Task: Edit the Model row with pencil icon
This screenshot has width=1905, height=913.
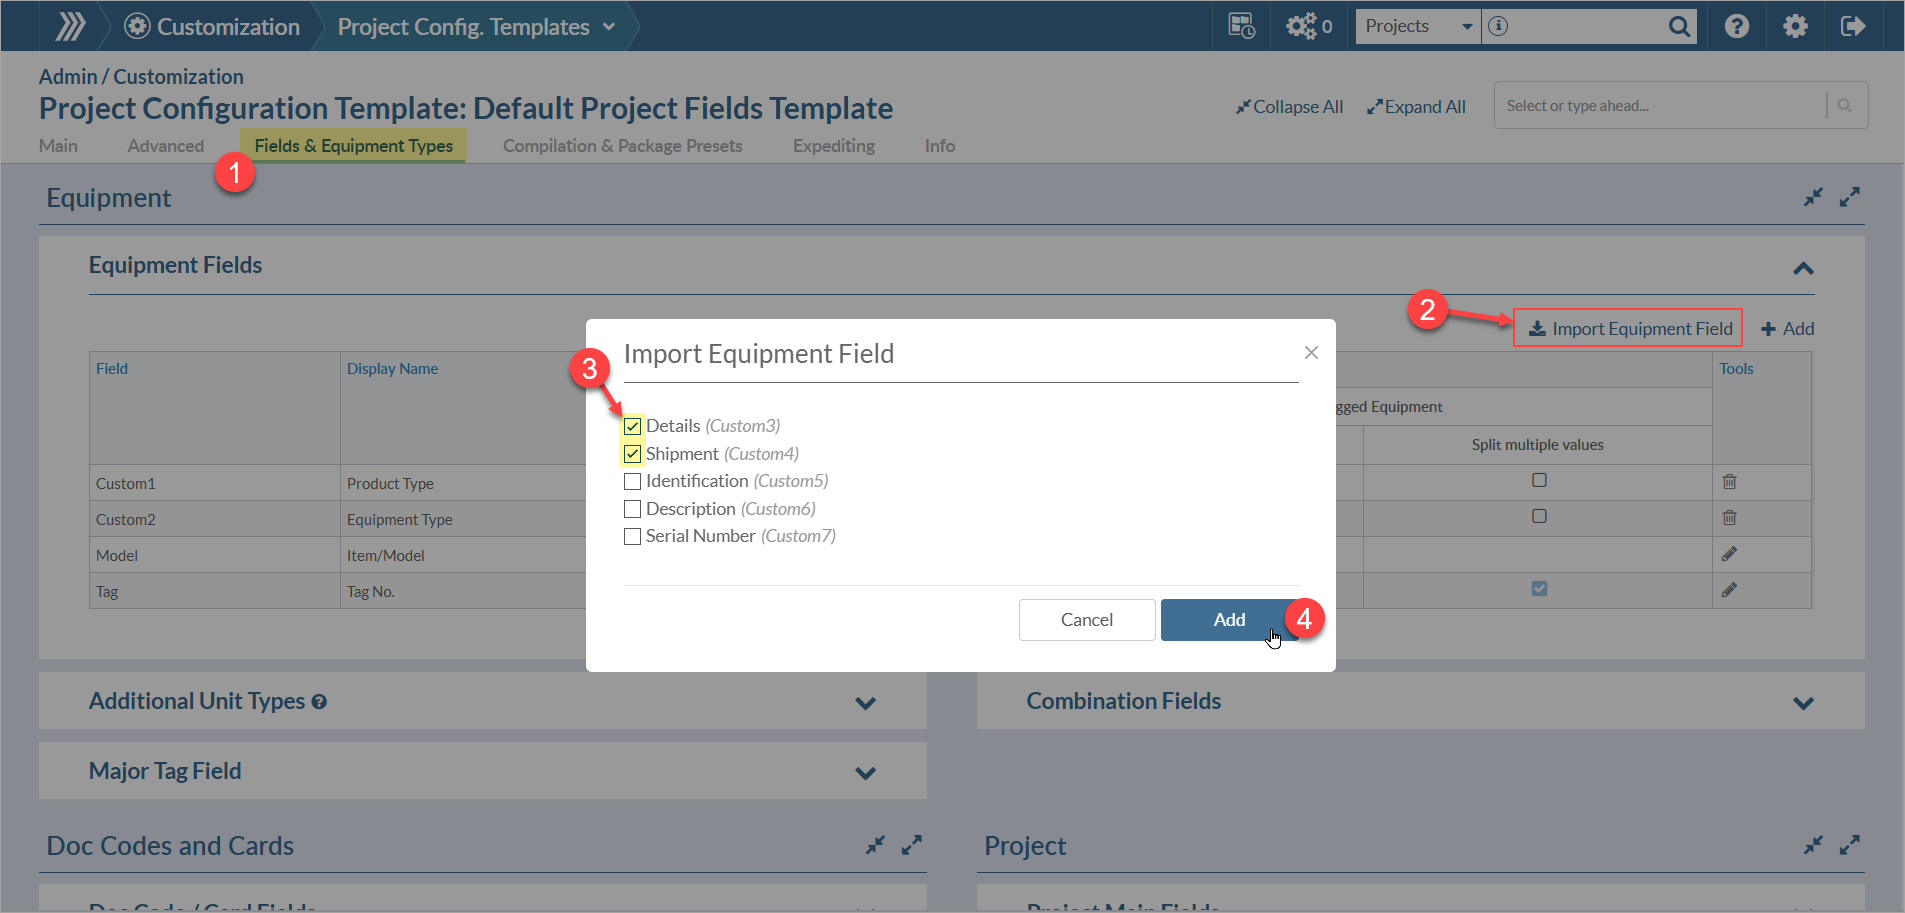Action: pyautogui.click(x=1729, y=554)
